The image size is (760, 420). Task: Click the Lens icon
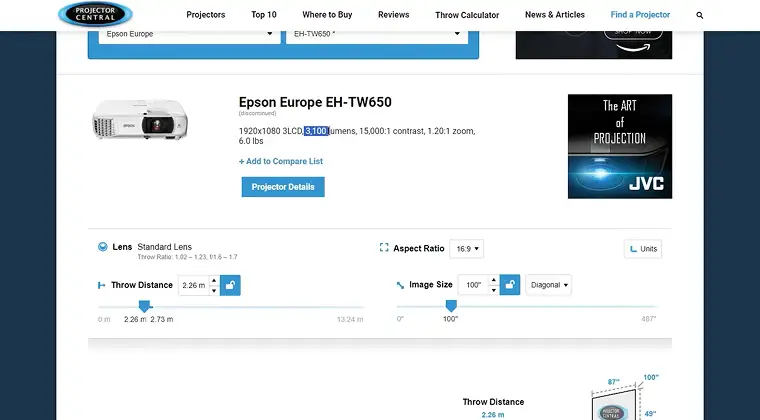[103, 247]
